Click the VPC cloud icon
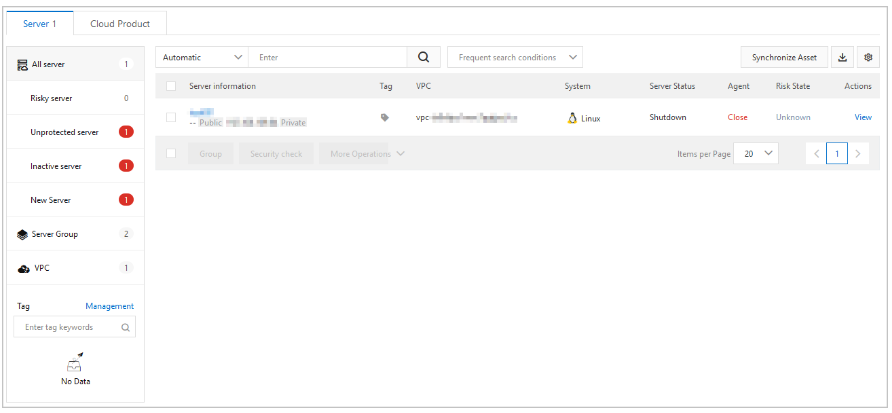The height and width of the screenshot is (413, 892). [23, 269]
